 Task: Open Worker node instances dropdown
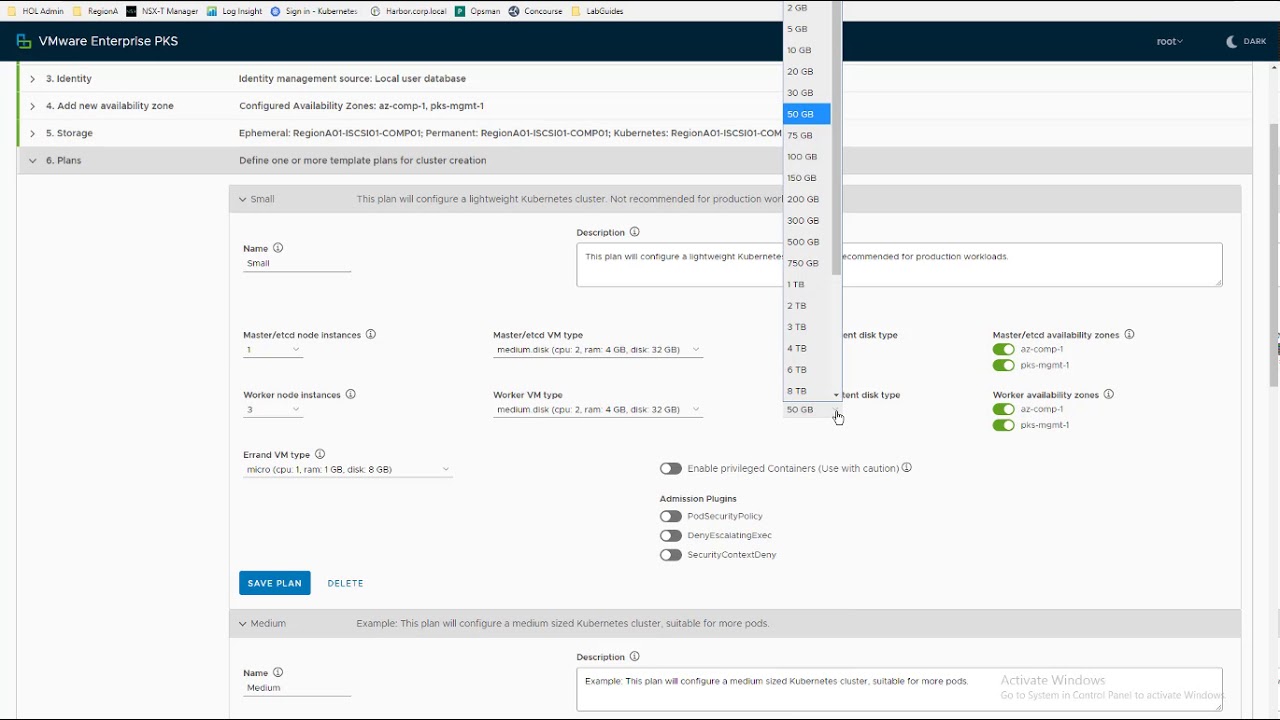click(x=272, y=410)
